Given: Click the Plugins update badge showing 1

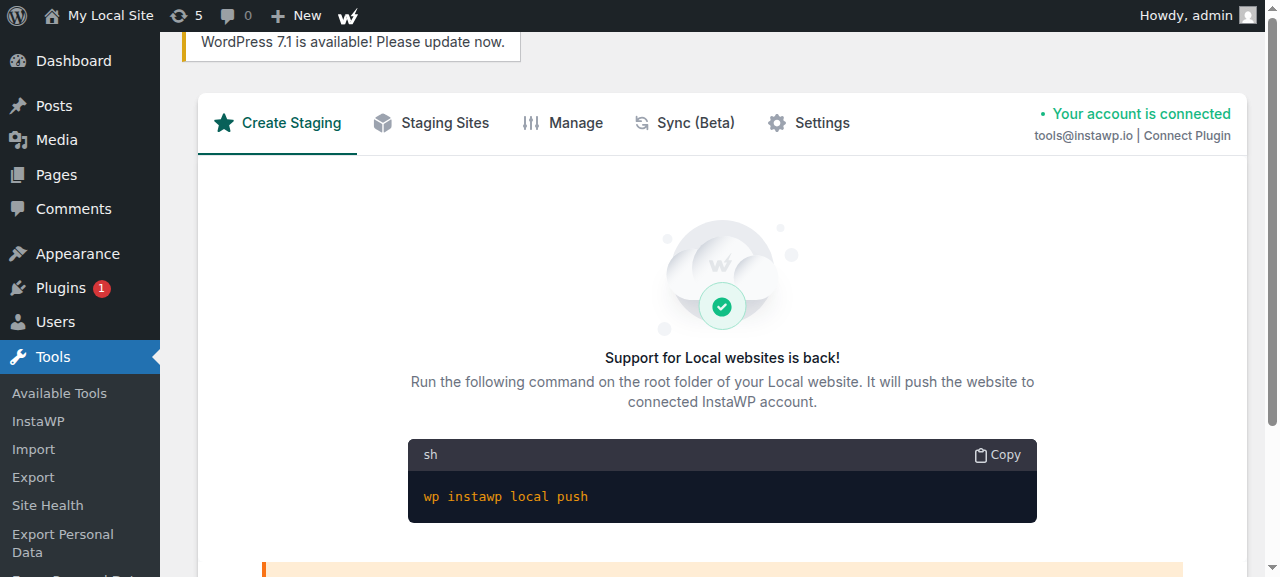Looking at the screenshot, I should [102, 288].
